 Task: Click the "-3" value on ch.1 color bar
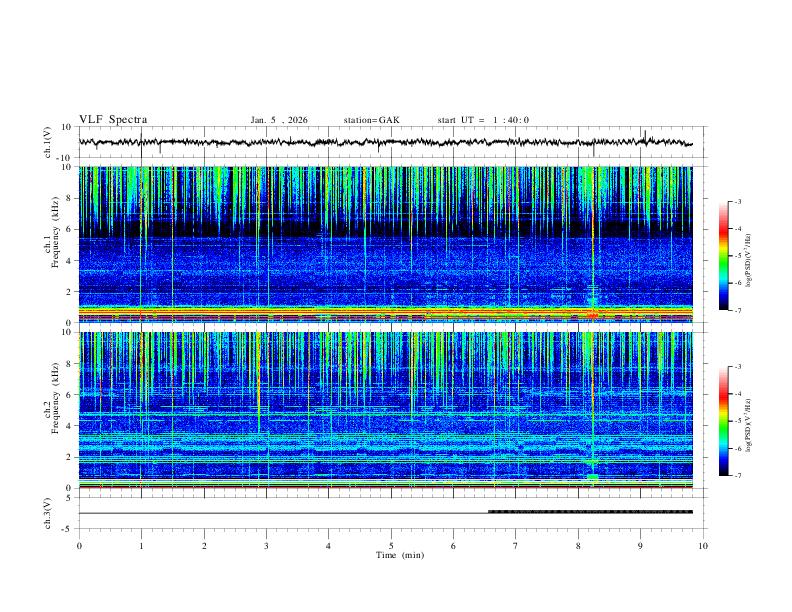[737, 201]
